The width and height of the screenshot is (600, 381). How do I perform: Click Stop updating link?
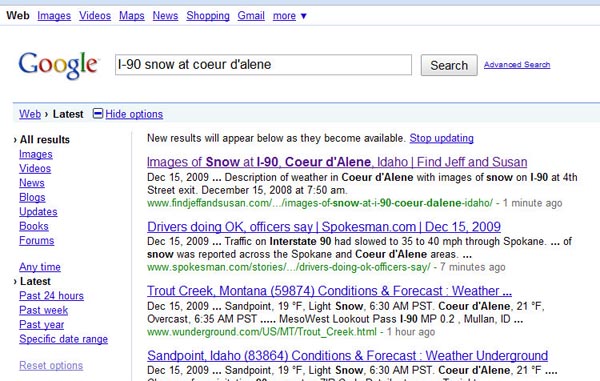[441, 138]
